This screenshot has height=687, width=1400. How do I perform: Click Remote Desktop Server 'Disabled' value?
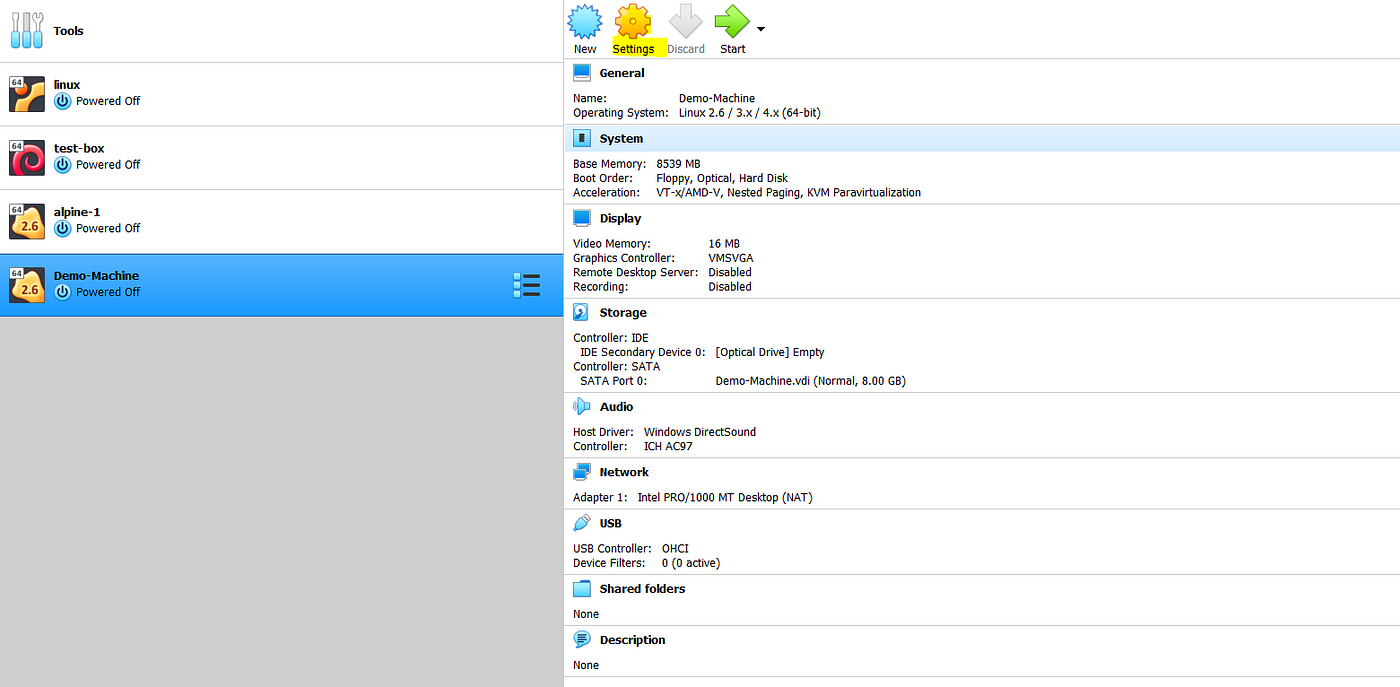point(730,272)
